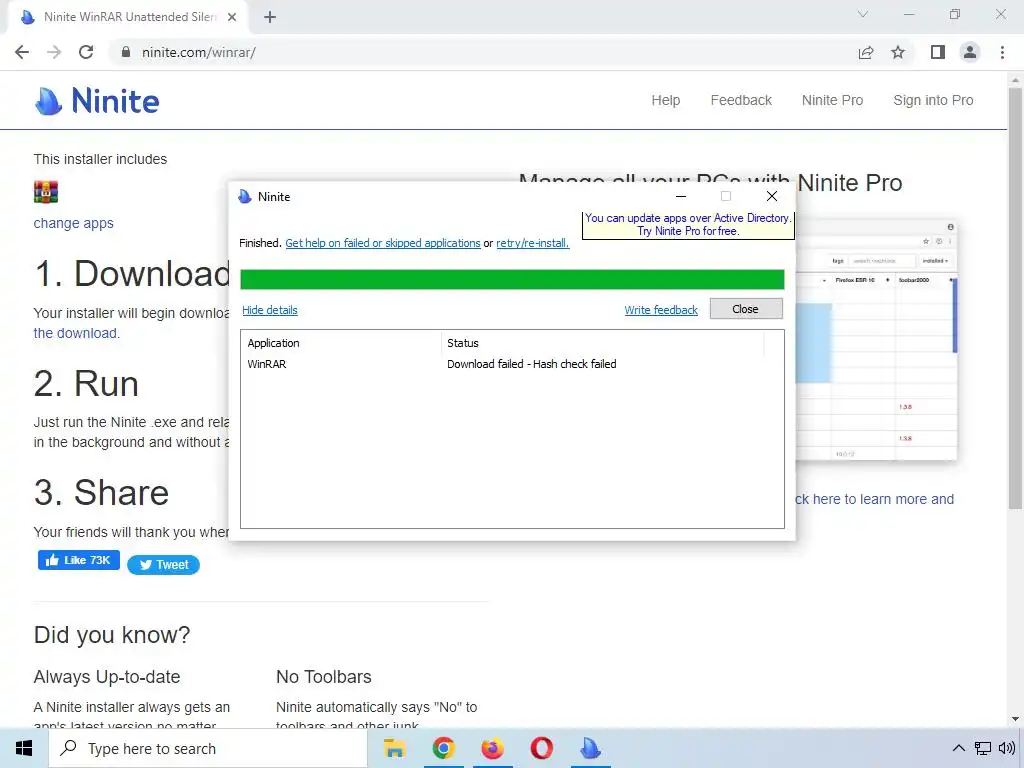Click the change apps link
This screenshot has height=768, width=1024.
coord(74,223)
